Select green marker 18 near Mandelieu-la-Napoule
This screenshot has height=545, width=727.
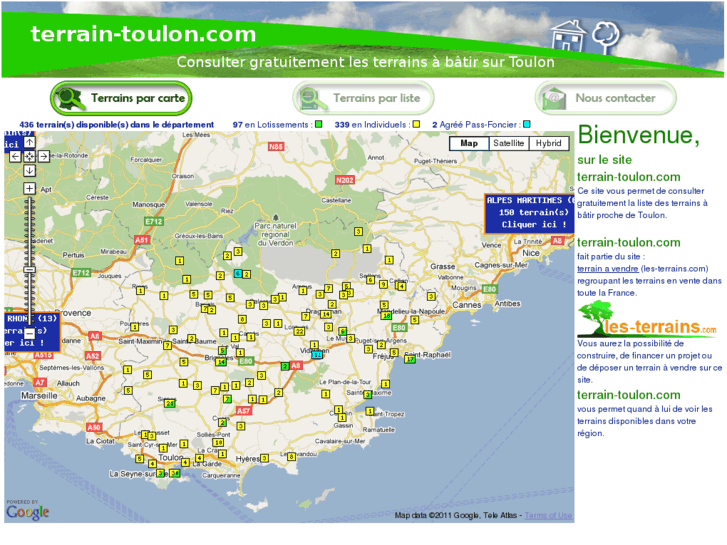click(x=386, y=316)
